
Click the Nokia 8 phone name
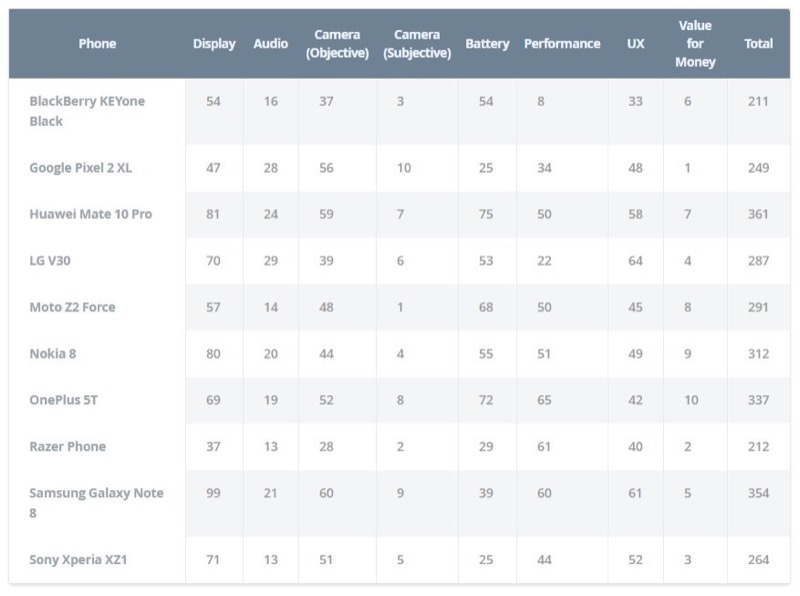pos(54,353)
